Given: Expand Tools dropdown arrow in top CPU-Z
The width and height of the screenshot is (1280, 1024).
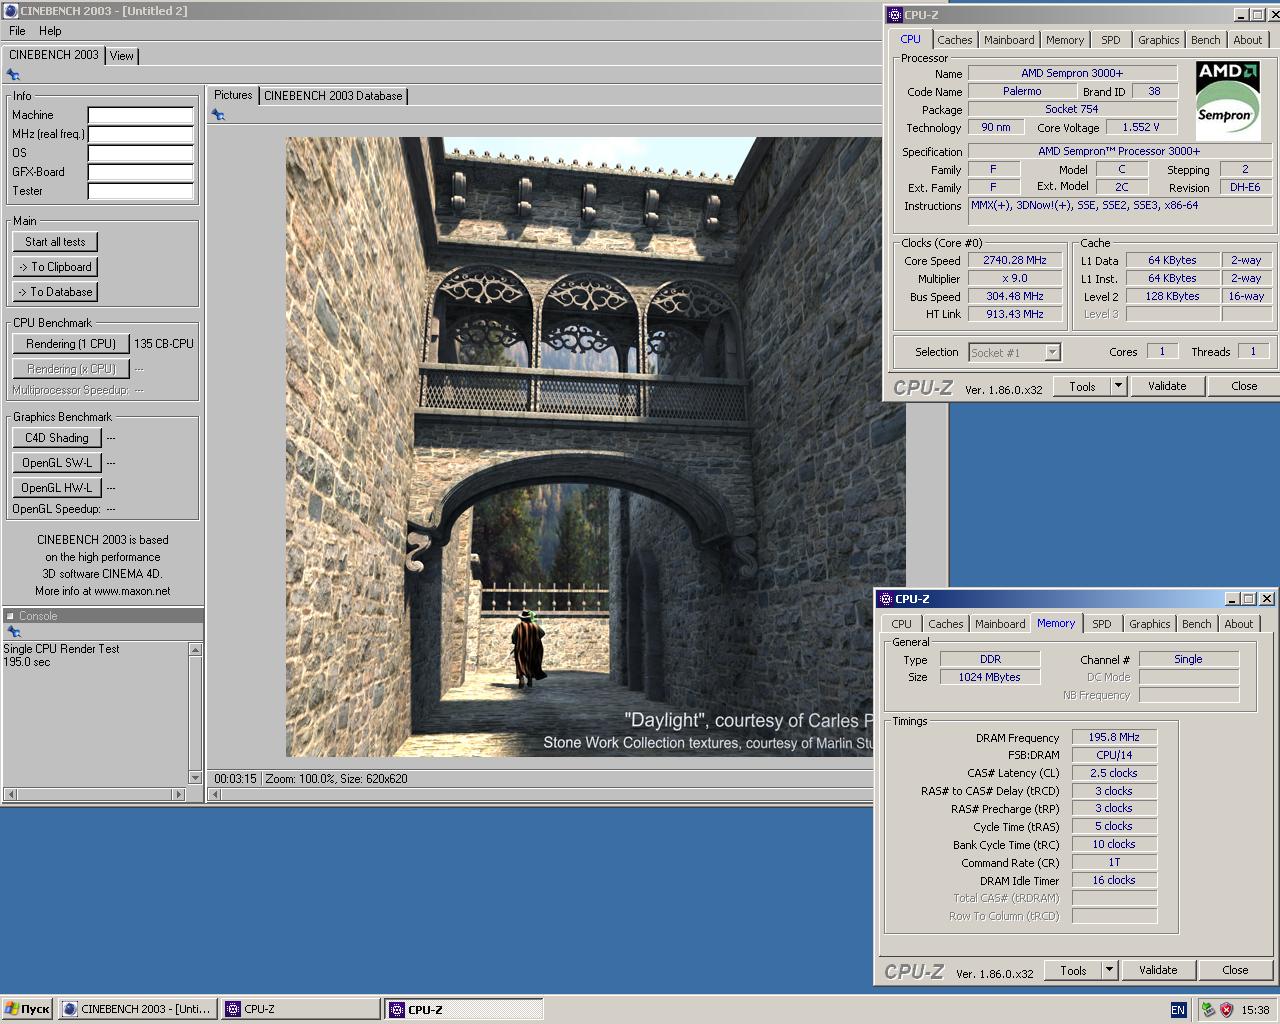Looking at the screenshot, I should pyautogui.click(x=1118, y=386).
